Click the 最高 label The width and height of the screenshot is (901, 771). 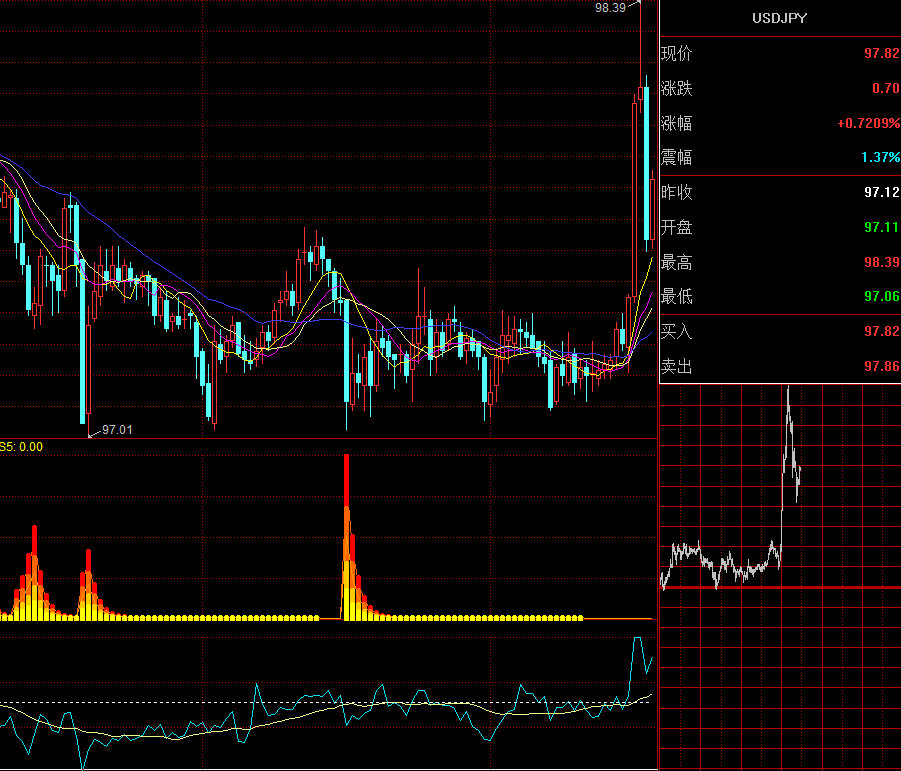[676, 262]
